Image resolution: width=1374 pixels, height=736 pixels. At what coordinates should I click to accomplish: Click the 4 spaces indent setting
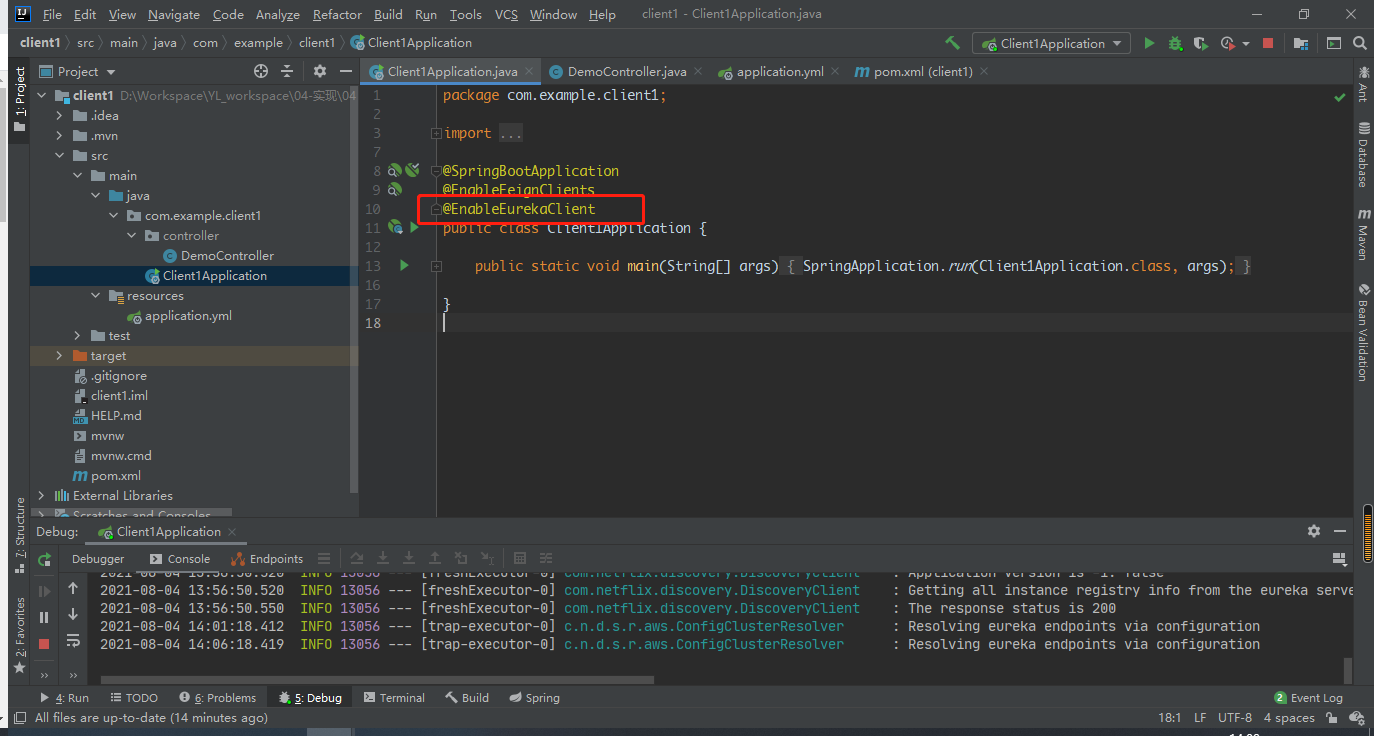click(1289, 718)
